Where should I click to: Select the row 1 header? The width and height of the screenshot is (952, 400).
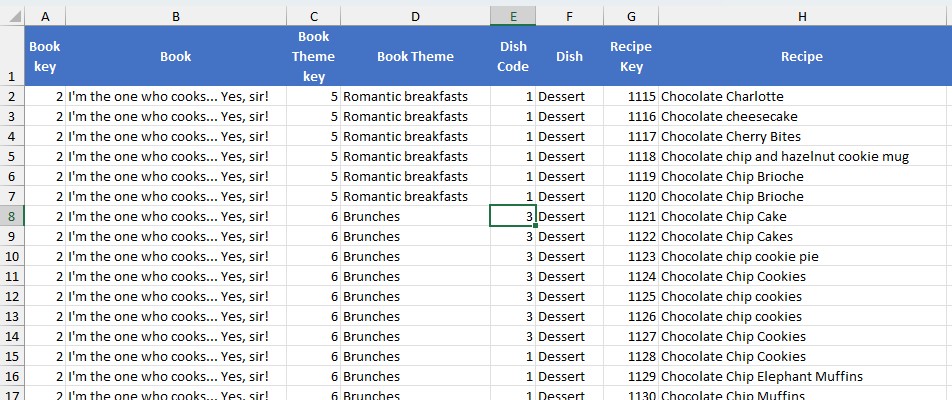tap(12, 57)
